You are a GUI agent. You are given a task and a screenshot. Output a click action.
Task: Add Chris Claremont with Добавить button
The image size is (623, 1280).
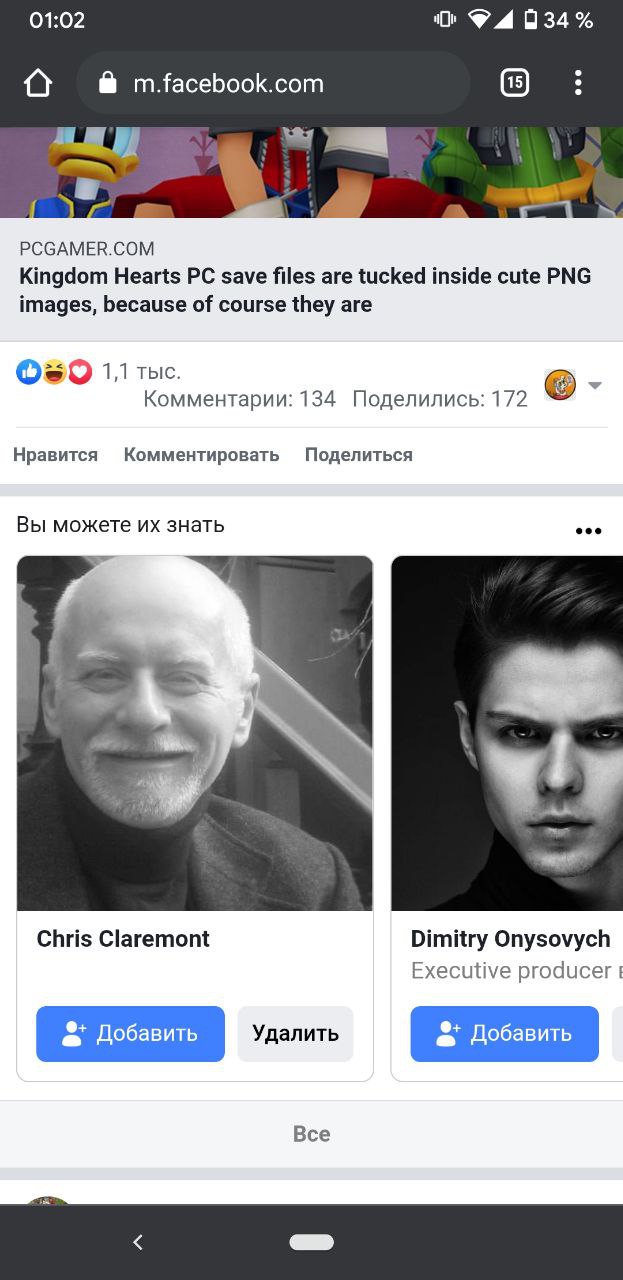pos(131,1033)
